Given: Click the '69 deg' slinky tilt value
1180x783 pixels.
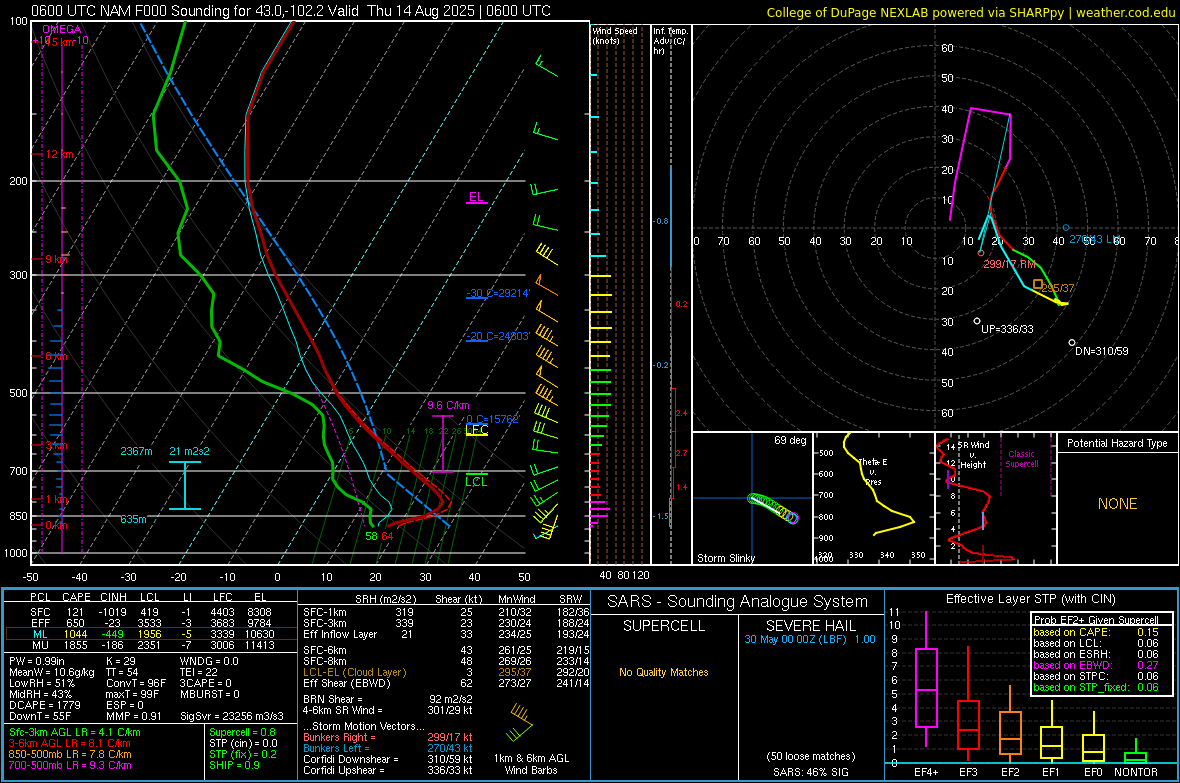Looking at the screenshot, I should click(x=790, y=440).
